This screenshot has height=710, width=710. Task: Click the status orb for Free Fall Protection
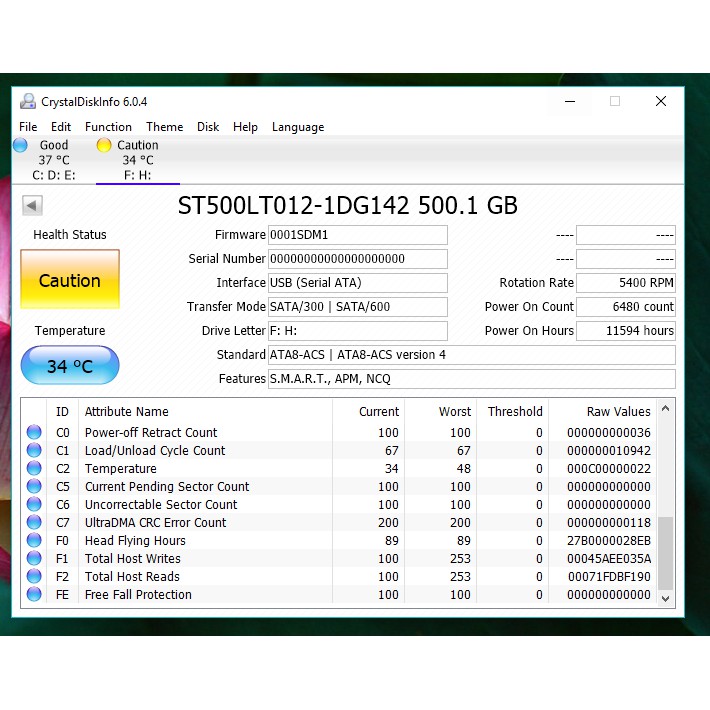tap(34, 595)
